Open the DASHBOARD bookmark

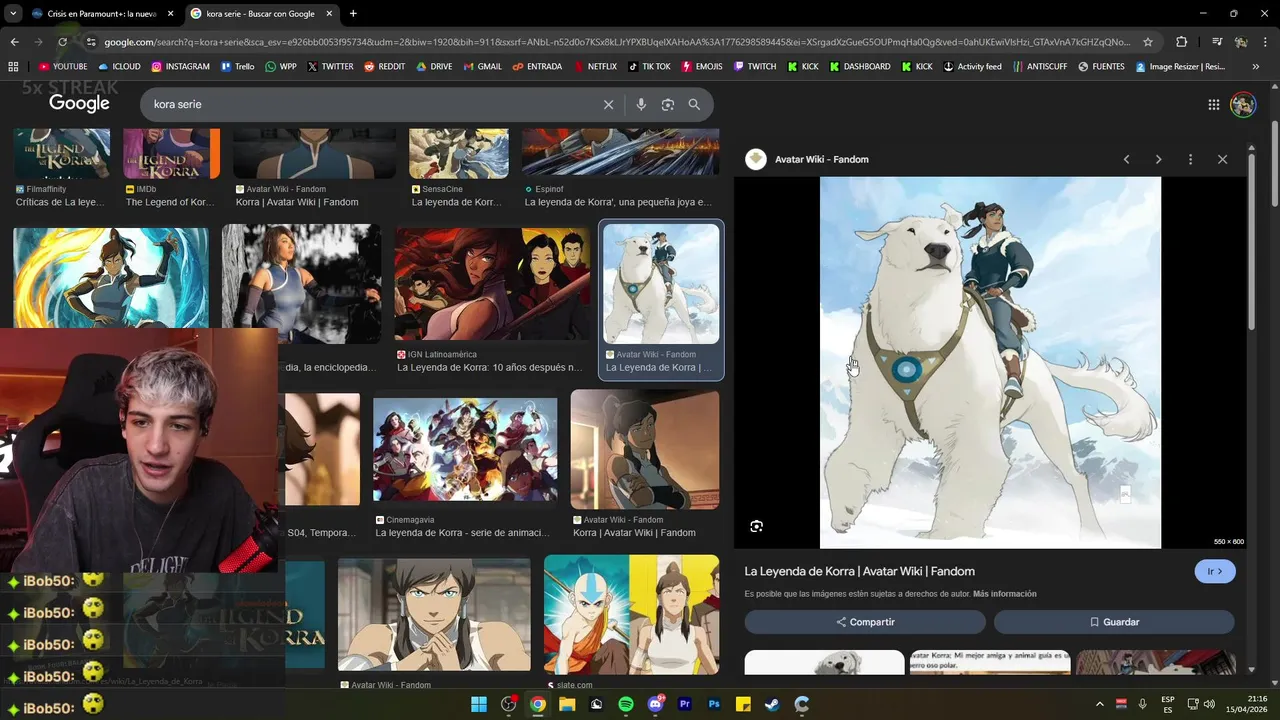(859, 67)
